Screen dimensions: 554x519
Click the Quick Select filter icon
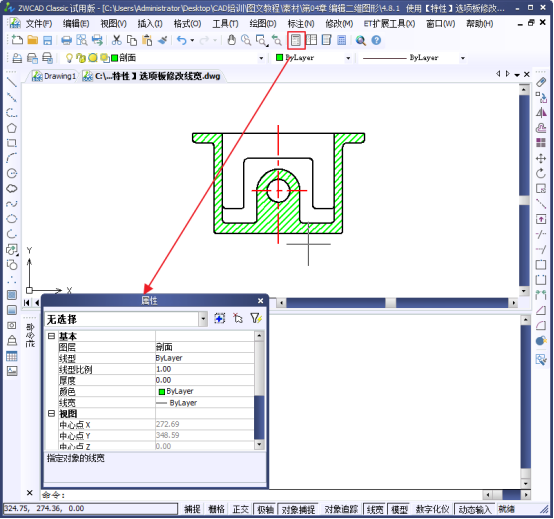click(x=256, y=318)
